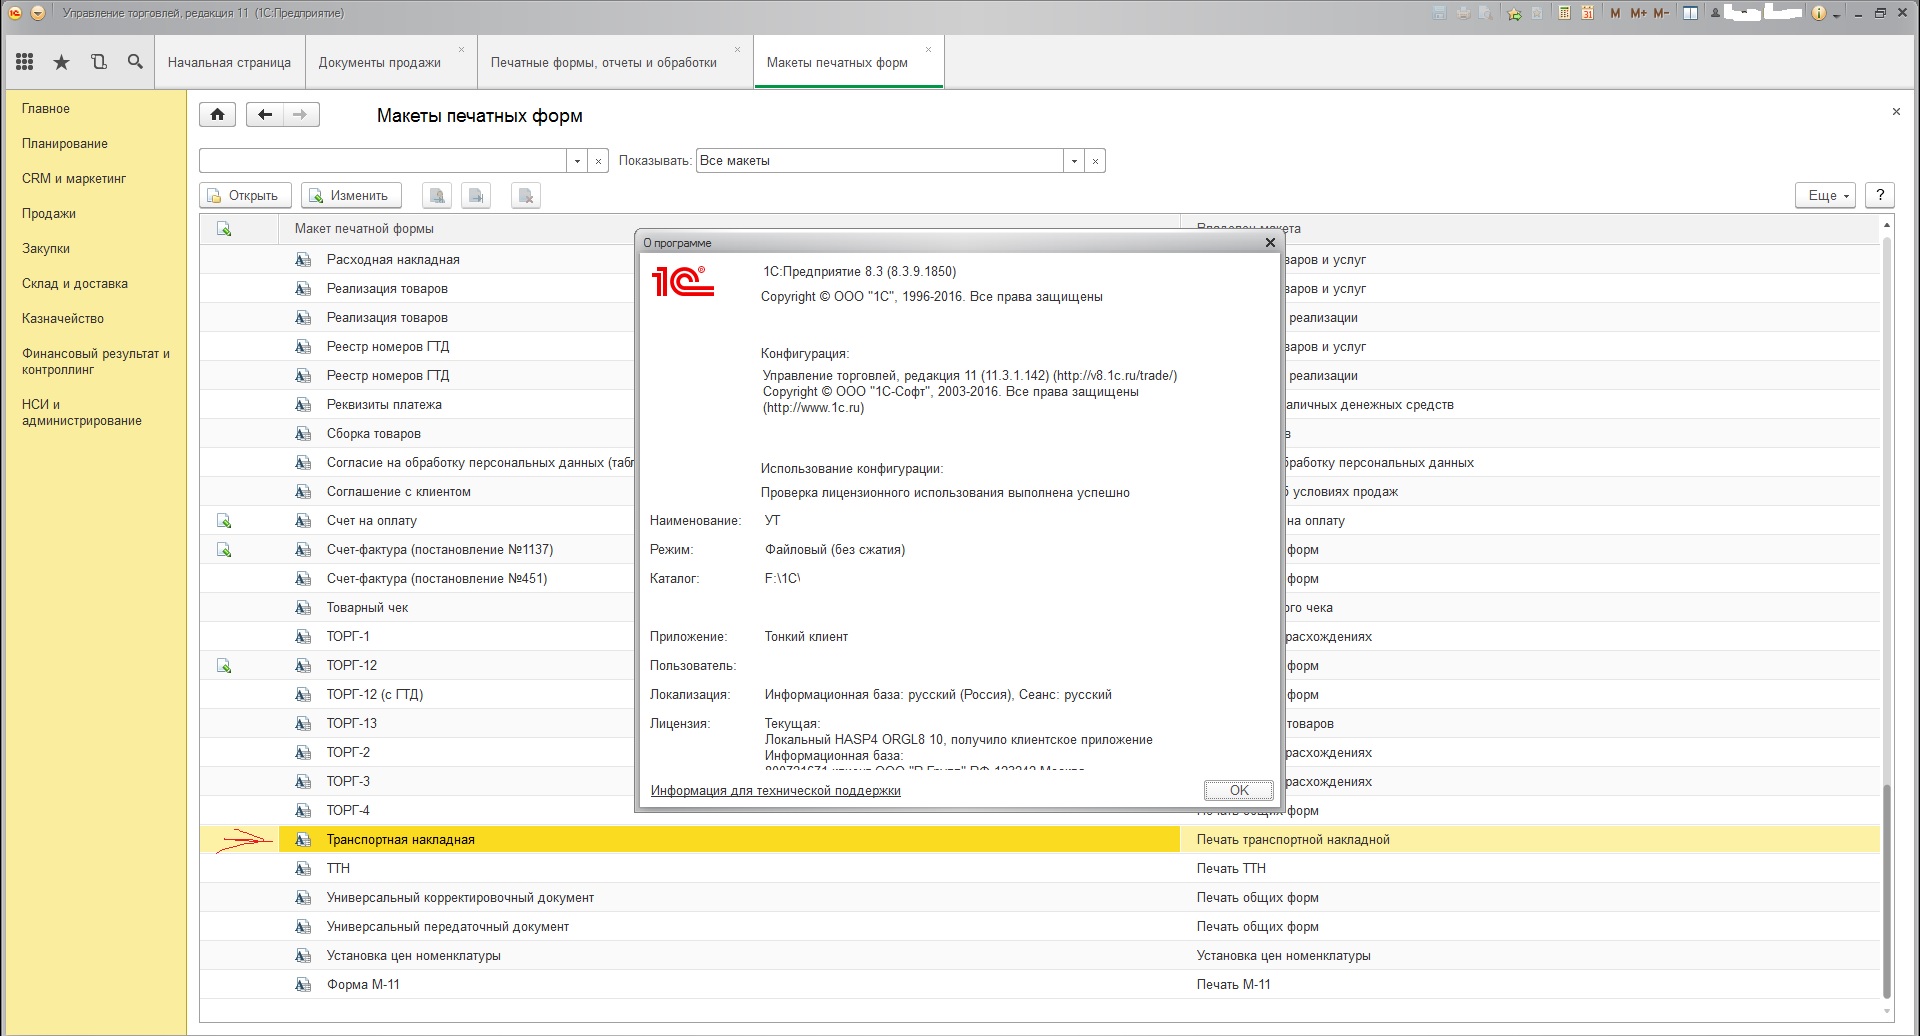Image resolution: width=1920 pixels, height=1036 pixels.
Task: Select the Товарный чек row
Action: coord(417,607)
